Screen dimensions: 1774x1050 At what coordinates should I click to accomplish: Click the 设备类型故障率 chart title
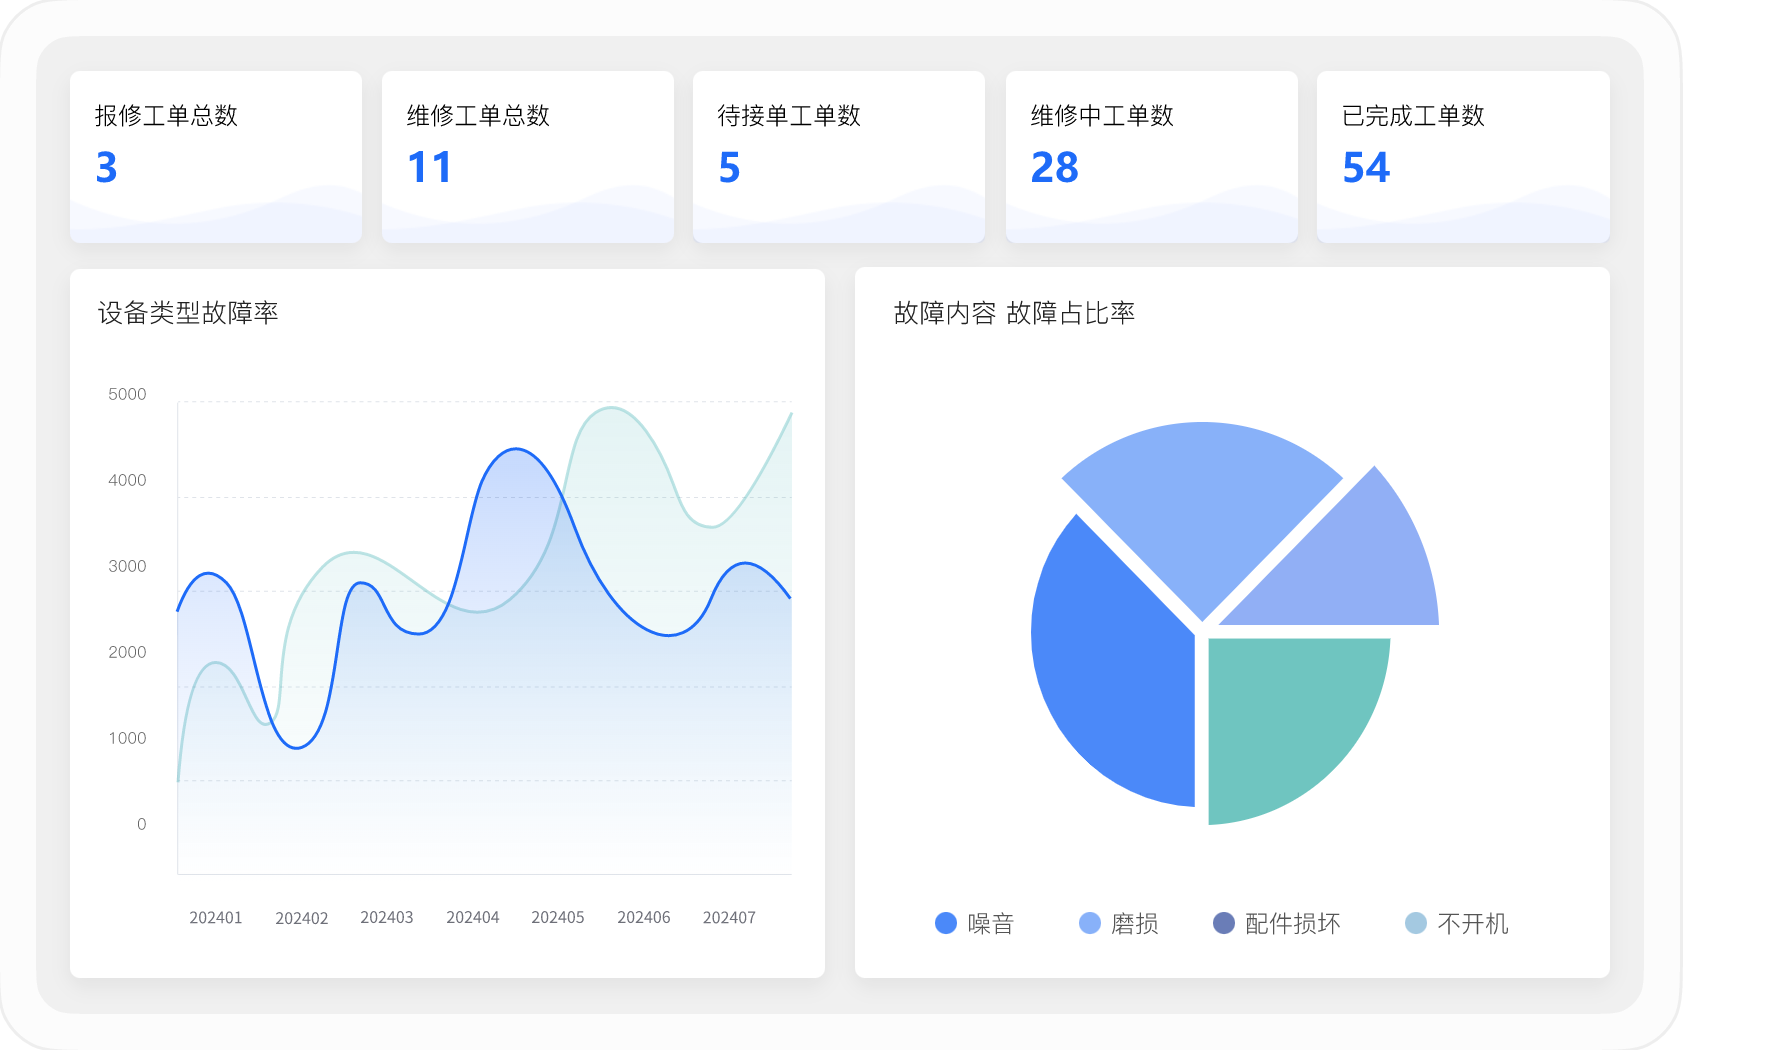click(188, 313)
